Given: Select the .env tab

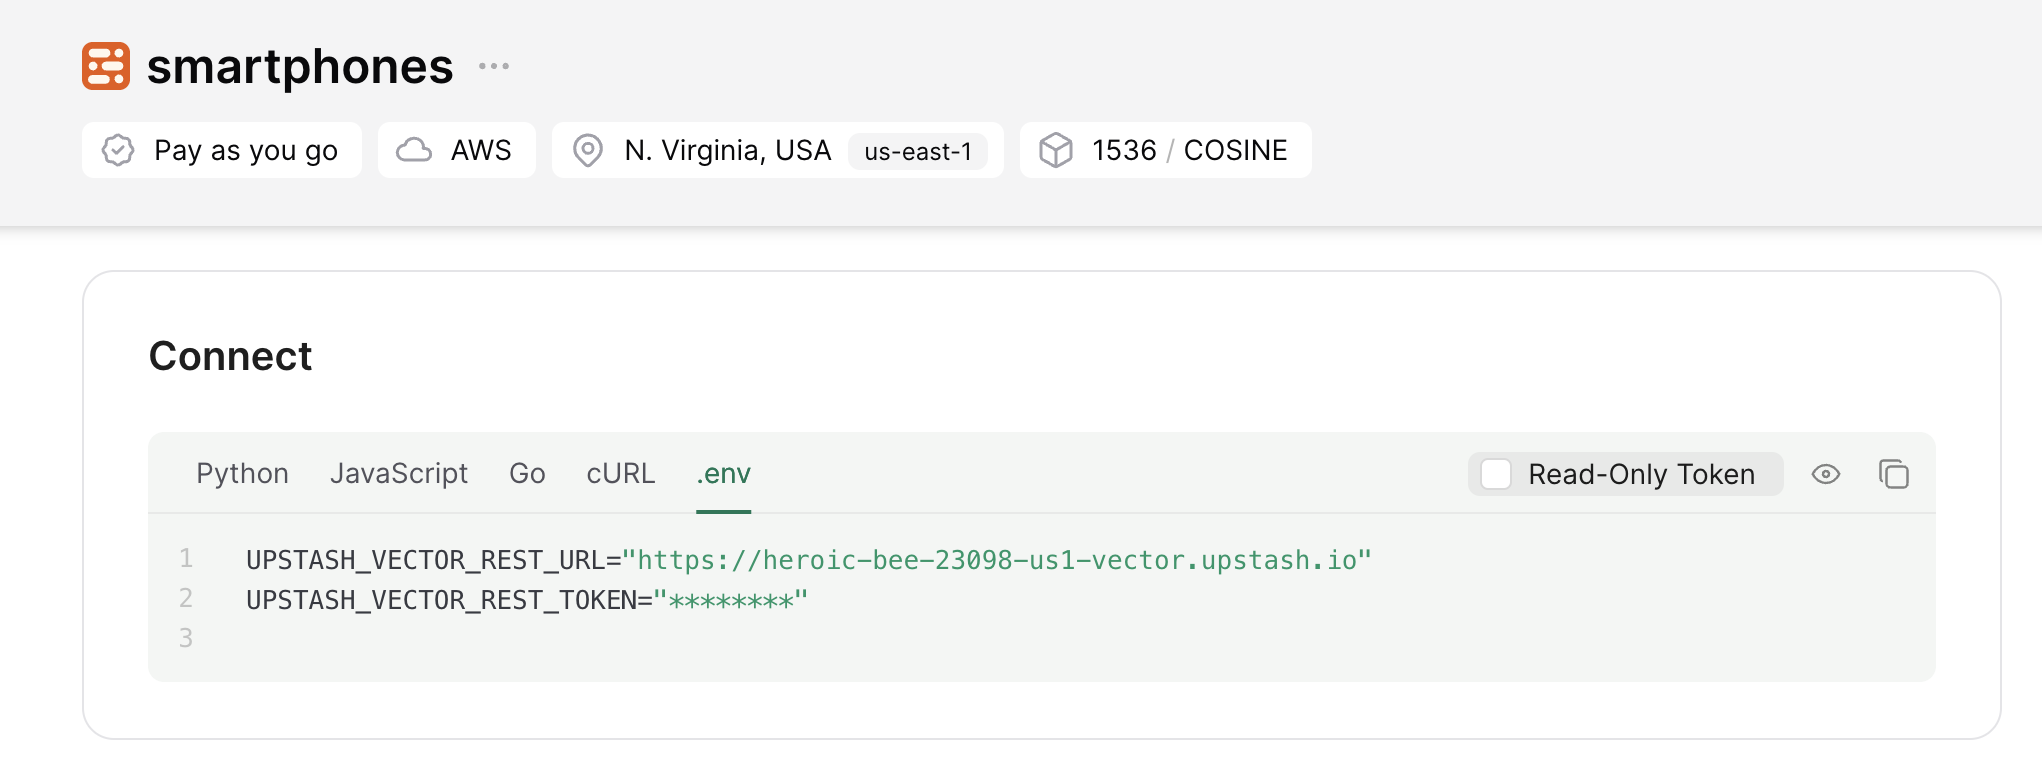Looking at the screenshot, I should pos(723,474).
